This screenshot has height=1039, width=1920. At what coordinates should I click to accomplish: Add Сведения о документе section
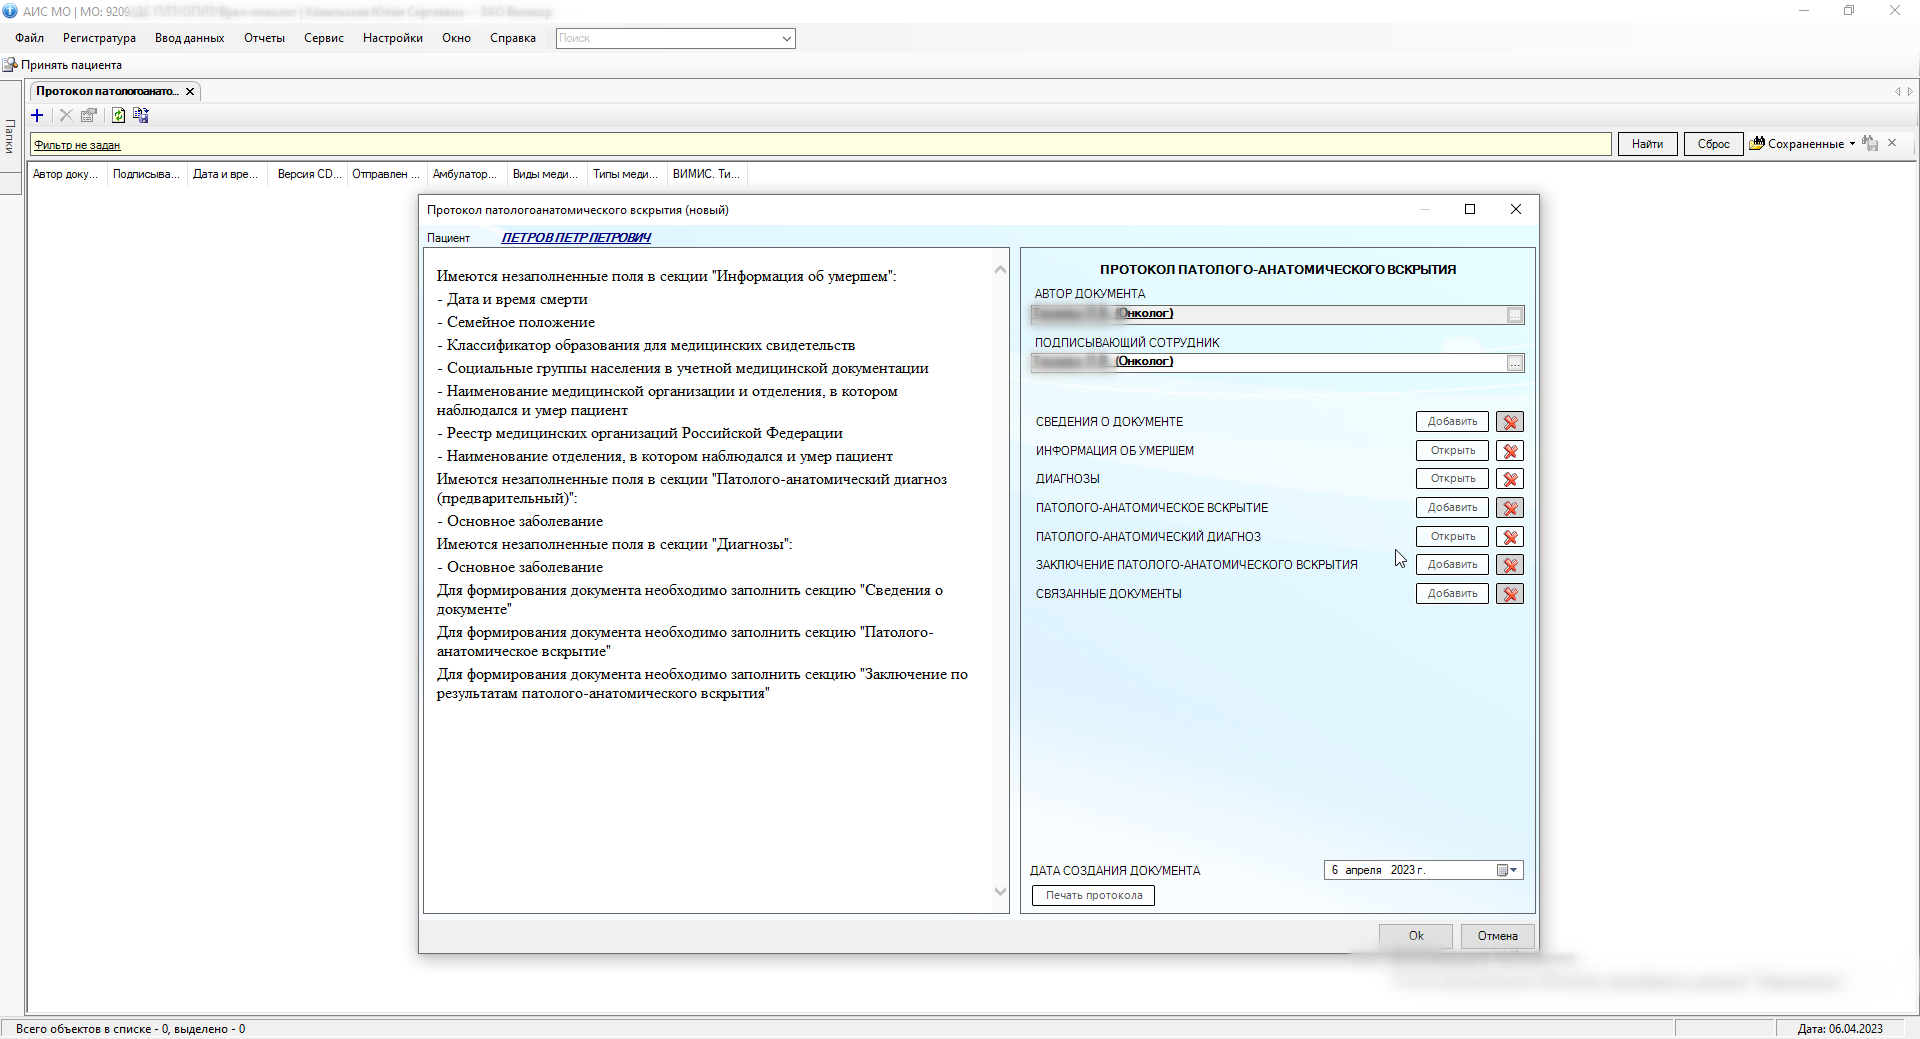tap(1452, 422)
